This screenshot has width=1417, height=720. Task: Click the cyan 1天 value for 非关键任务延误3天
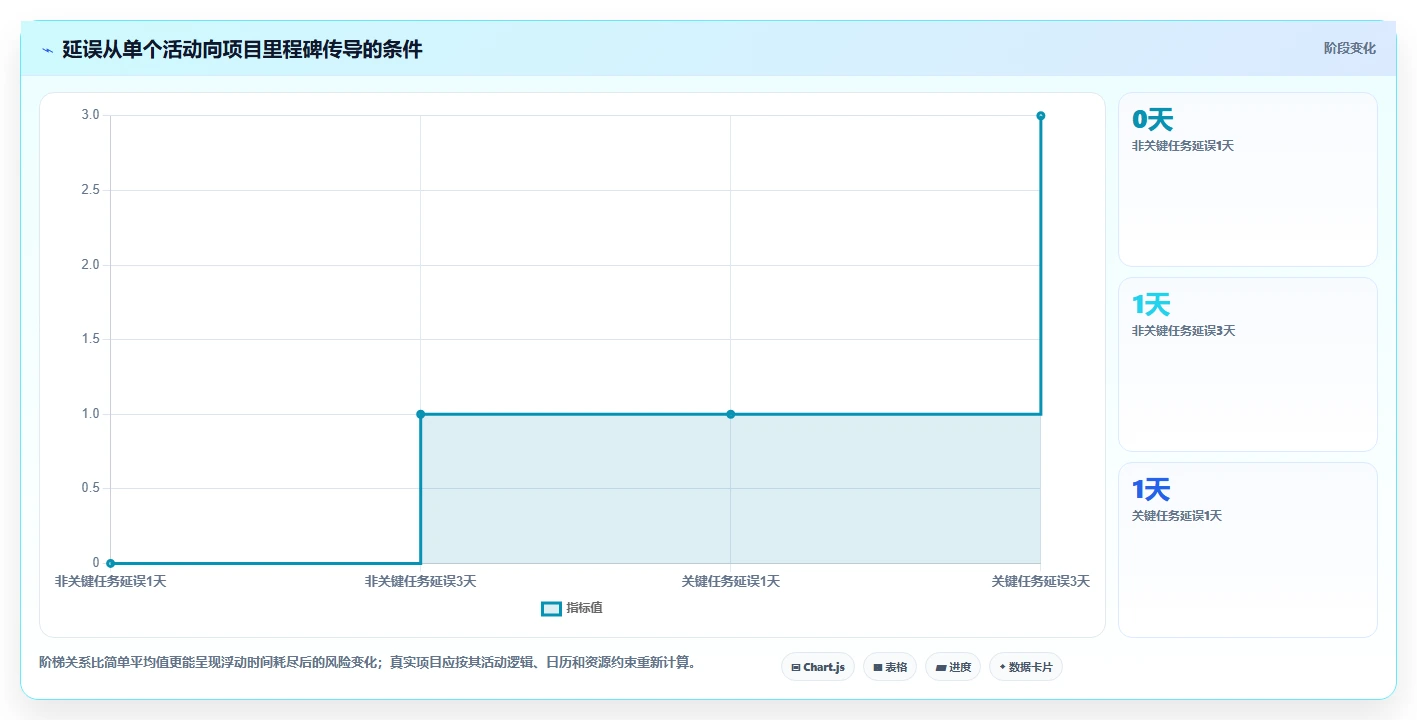click(x=1151, y=305)
